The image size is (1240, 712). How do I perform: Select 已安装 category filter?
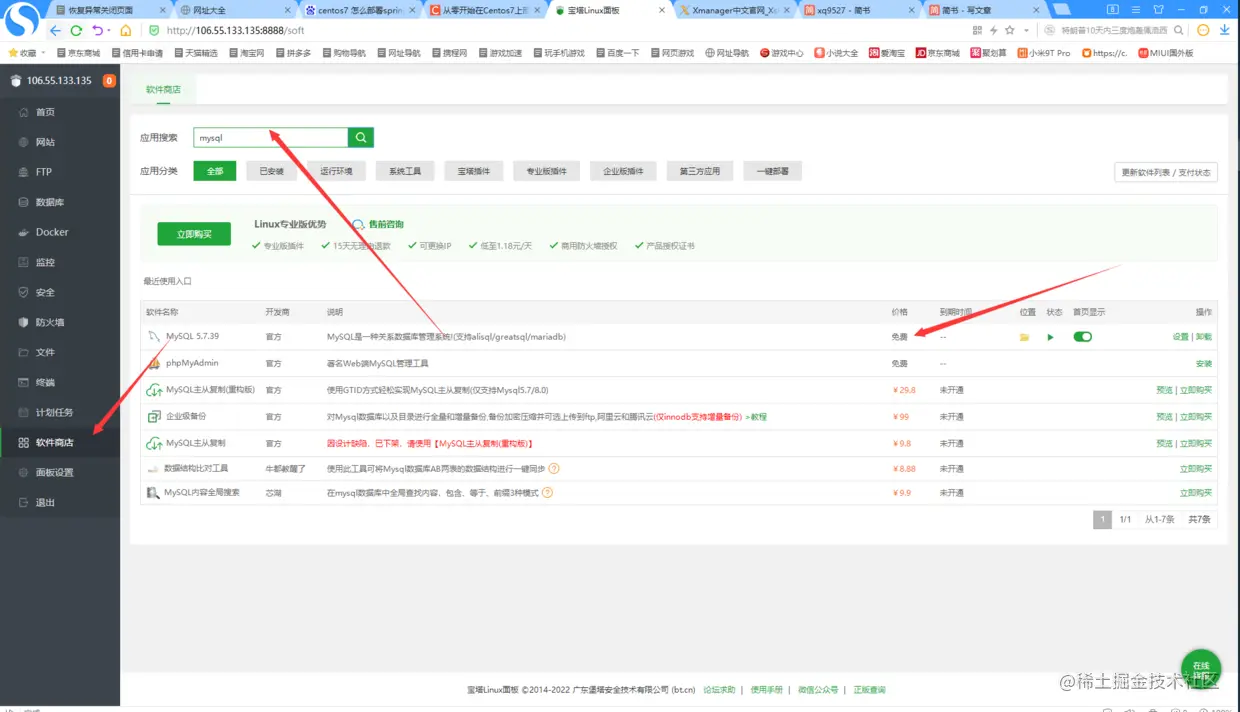pyautogui.click(x=272, y=171)
